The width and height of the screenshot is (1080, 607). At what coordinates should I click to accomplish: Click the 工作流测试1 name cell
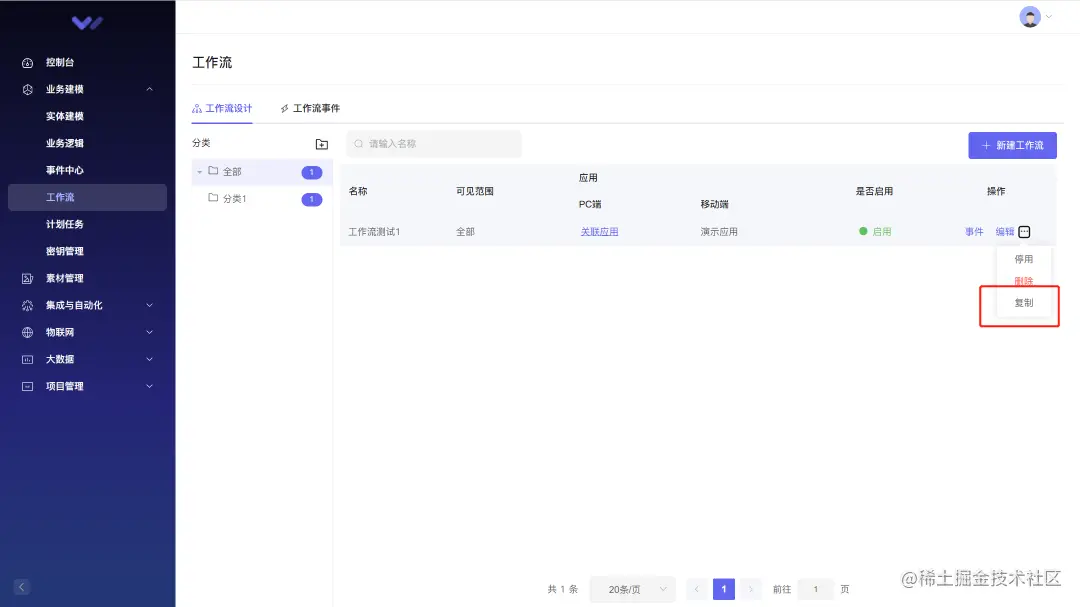(374, 232)
